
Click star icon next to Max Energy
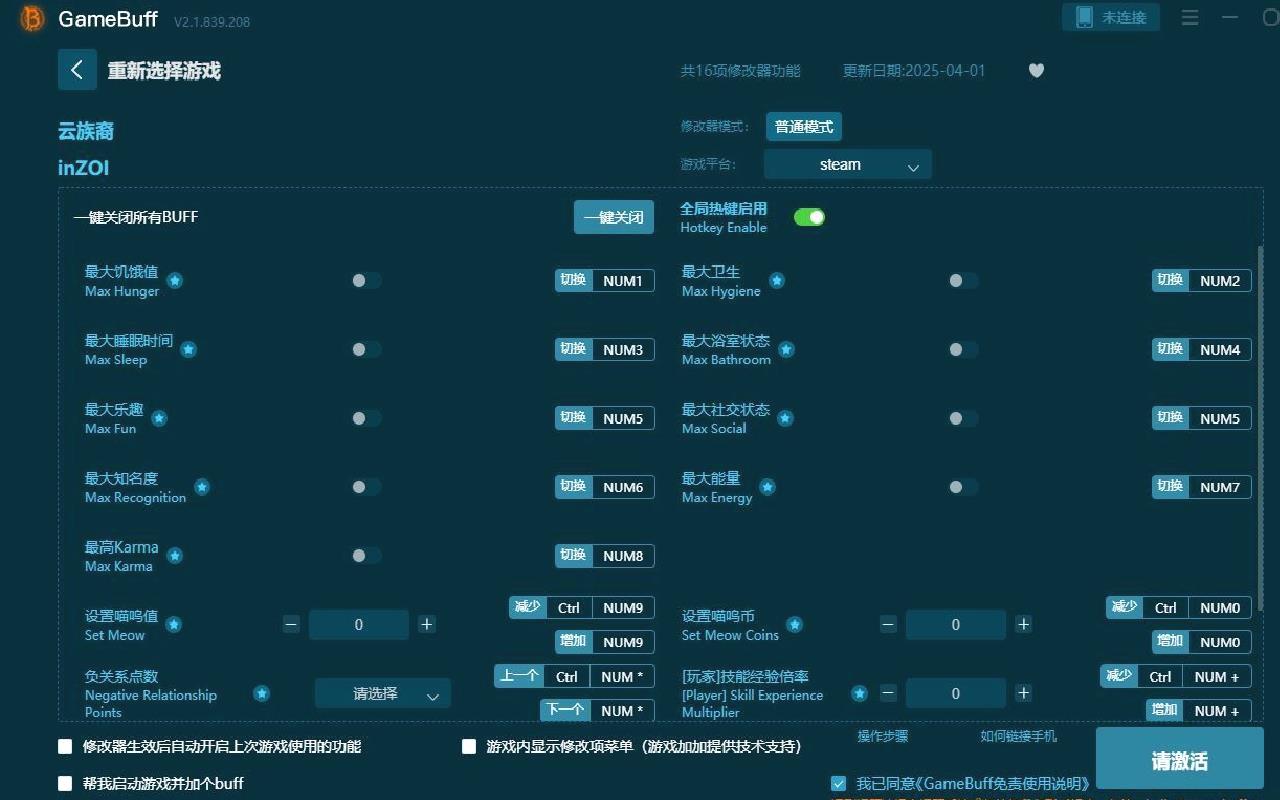pos(767,487)
